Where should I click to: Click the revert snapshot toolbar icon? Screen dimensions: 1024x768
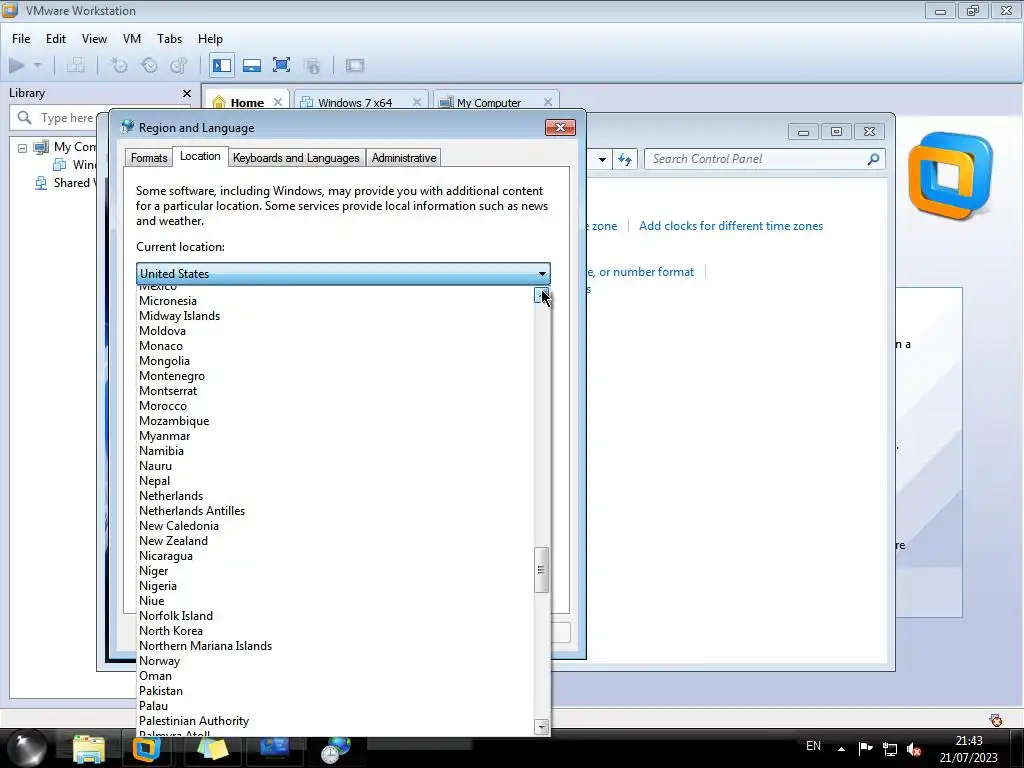[150, 65]
